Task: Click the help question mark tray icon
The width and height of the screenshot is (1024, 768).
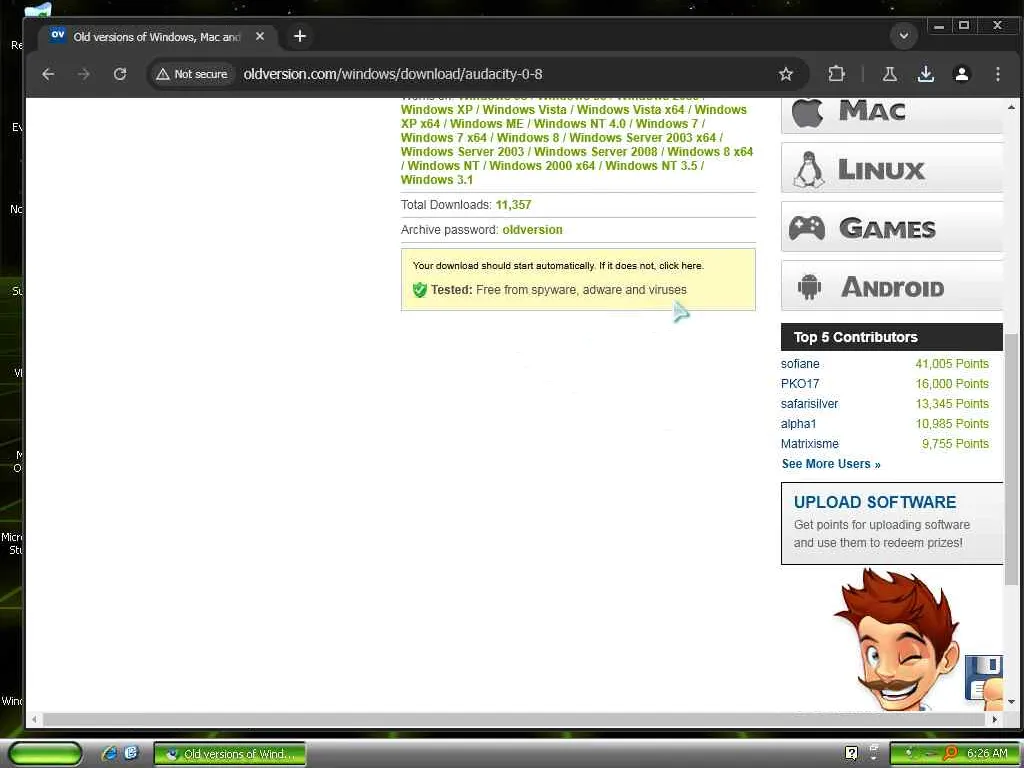Action: click(851, 753)
